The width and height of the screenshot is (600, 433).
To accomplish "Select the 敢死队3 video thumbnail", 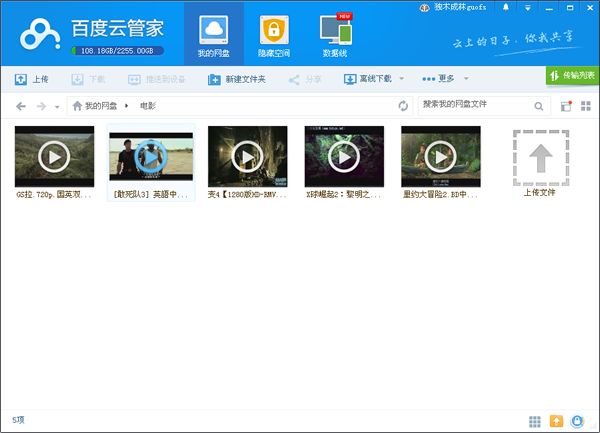I will (x=150, y=157).
